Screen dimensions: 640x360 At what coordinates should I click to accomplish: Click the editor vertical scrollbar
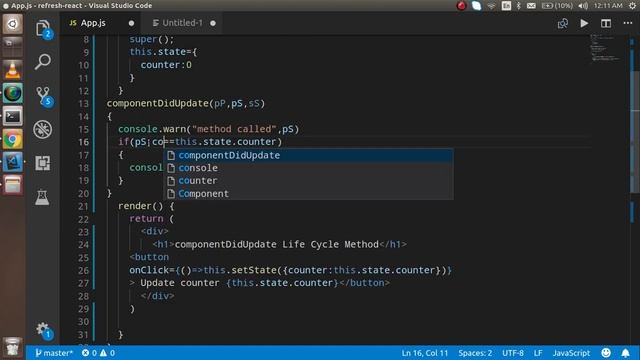click(635, 131)
